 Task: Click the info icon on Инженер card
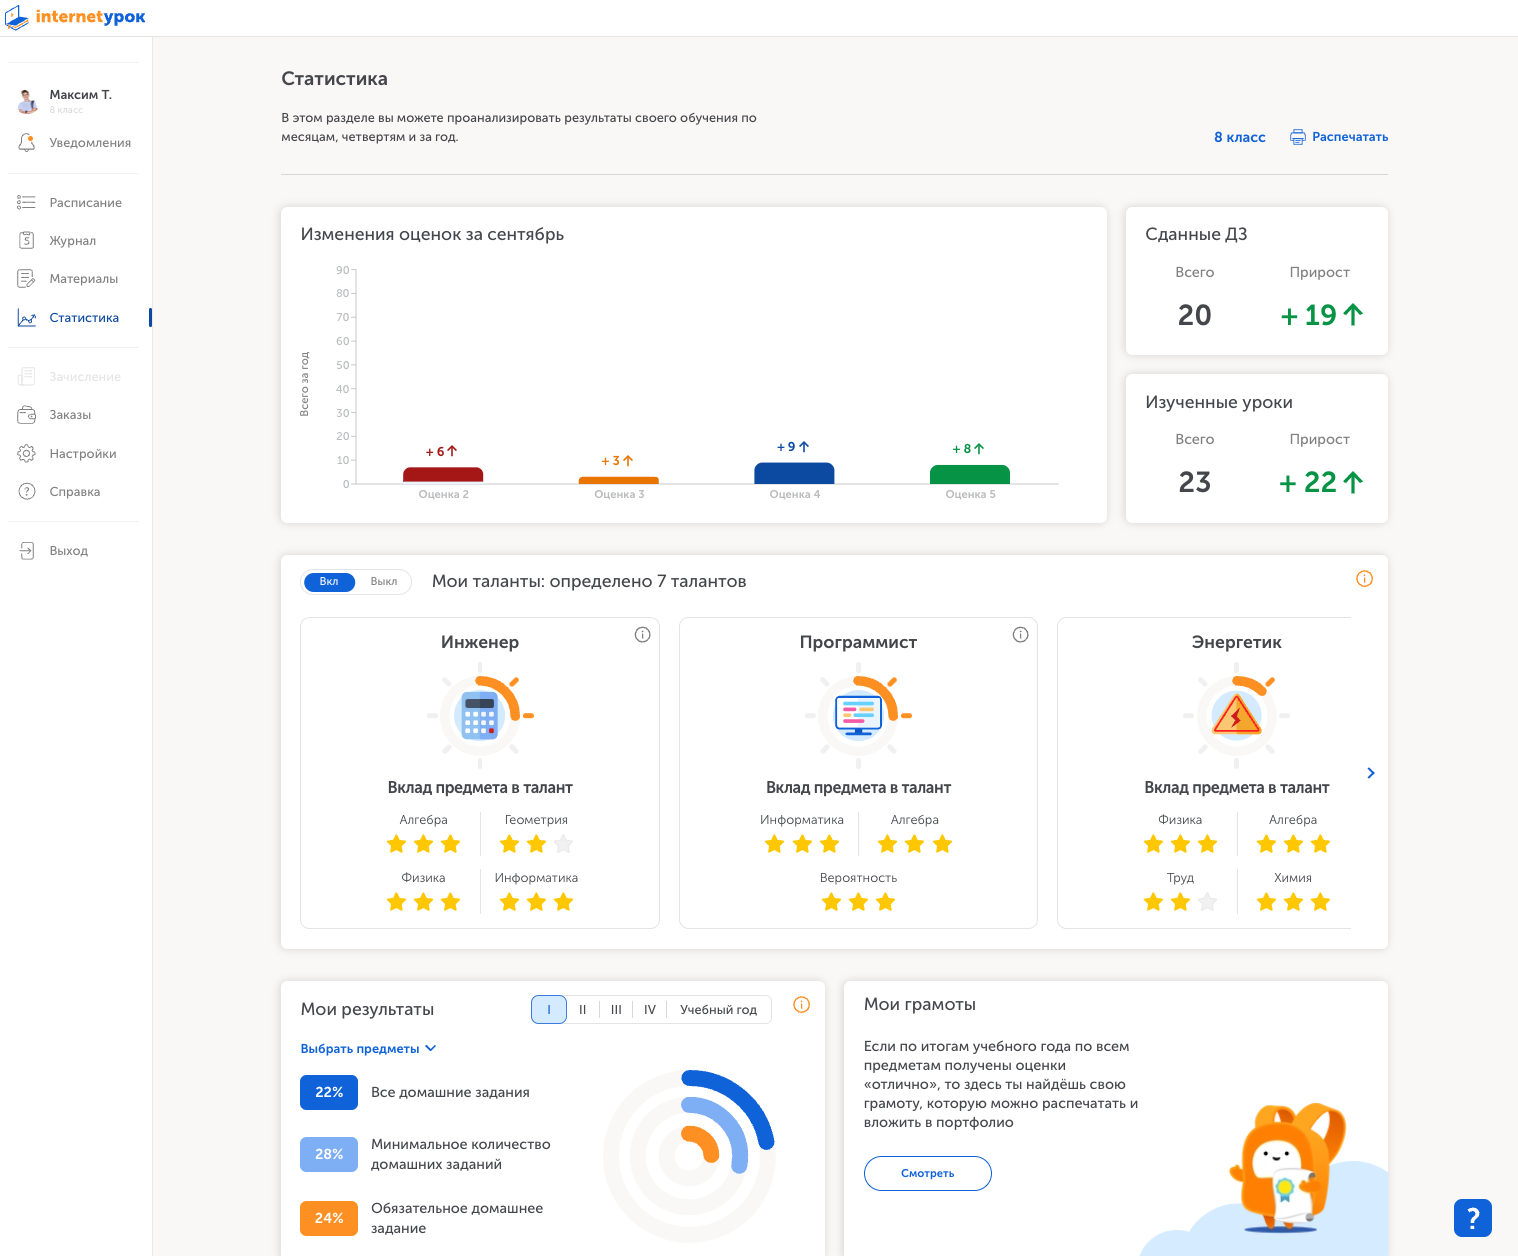(642, 635)
